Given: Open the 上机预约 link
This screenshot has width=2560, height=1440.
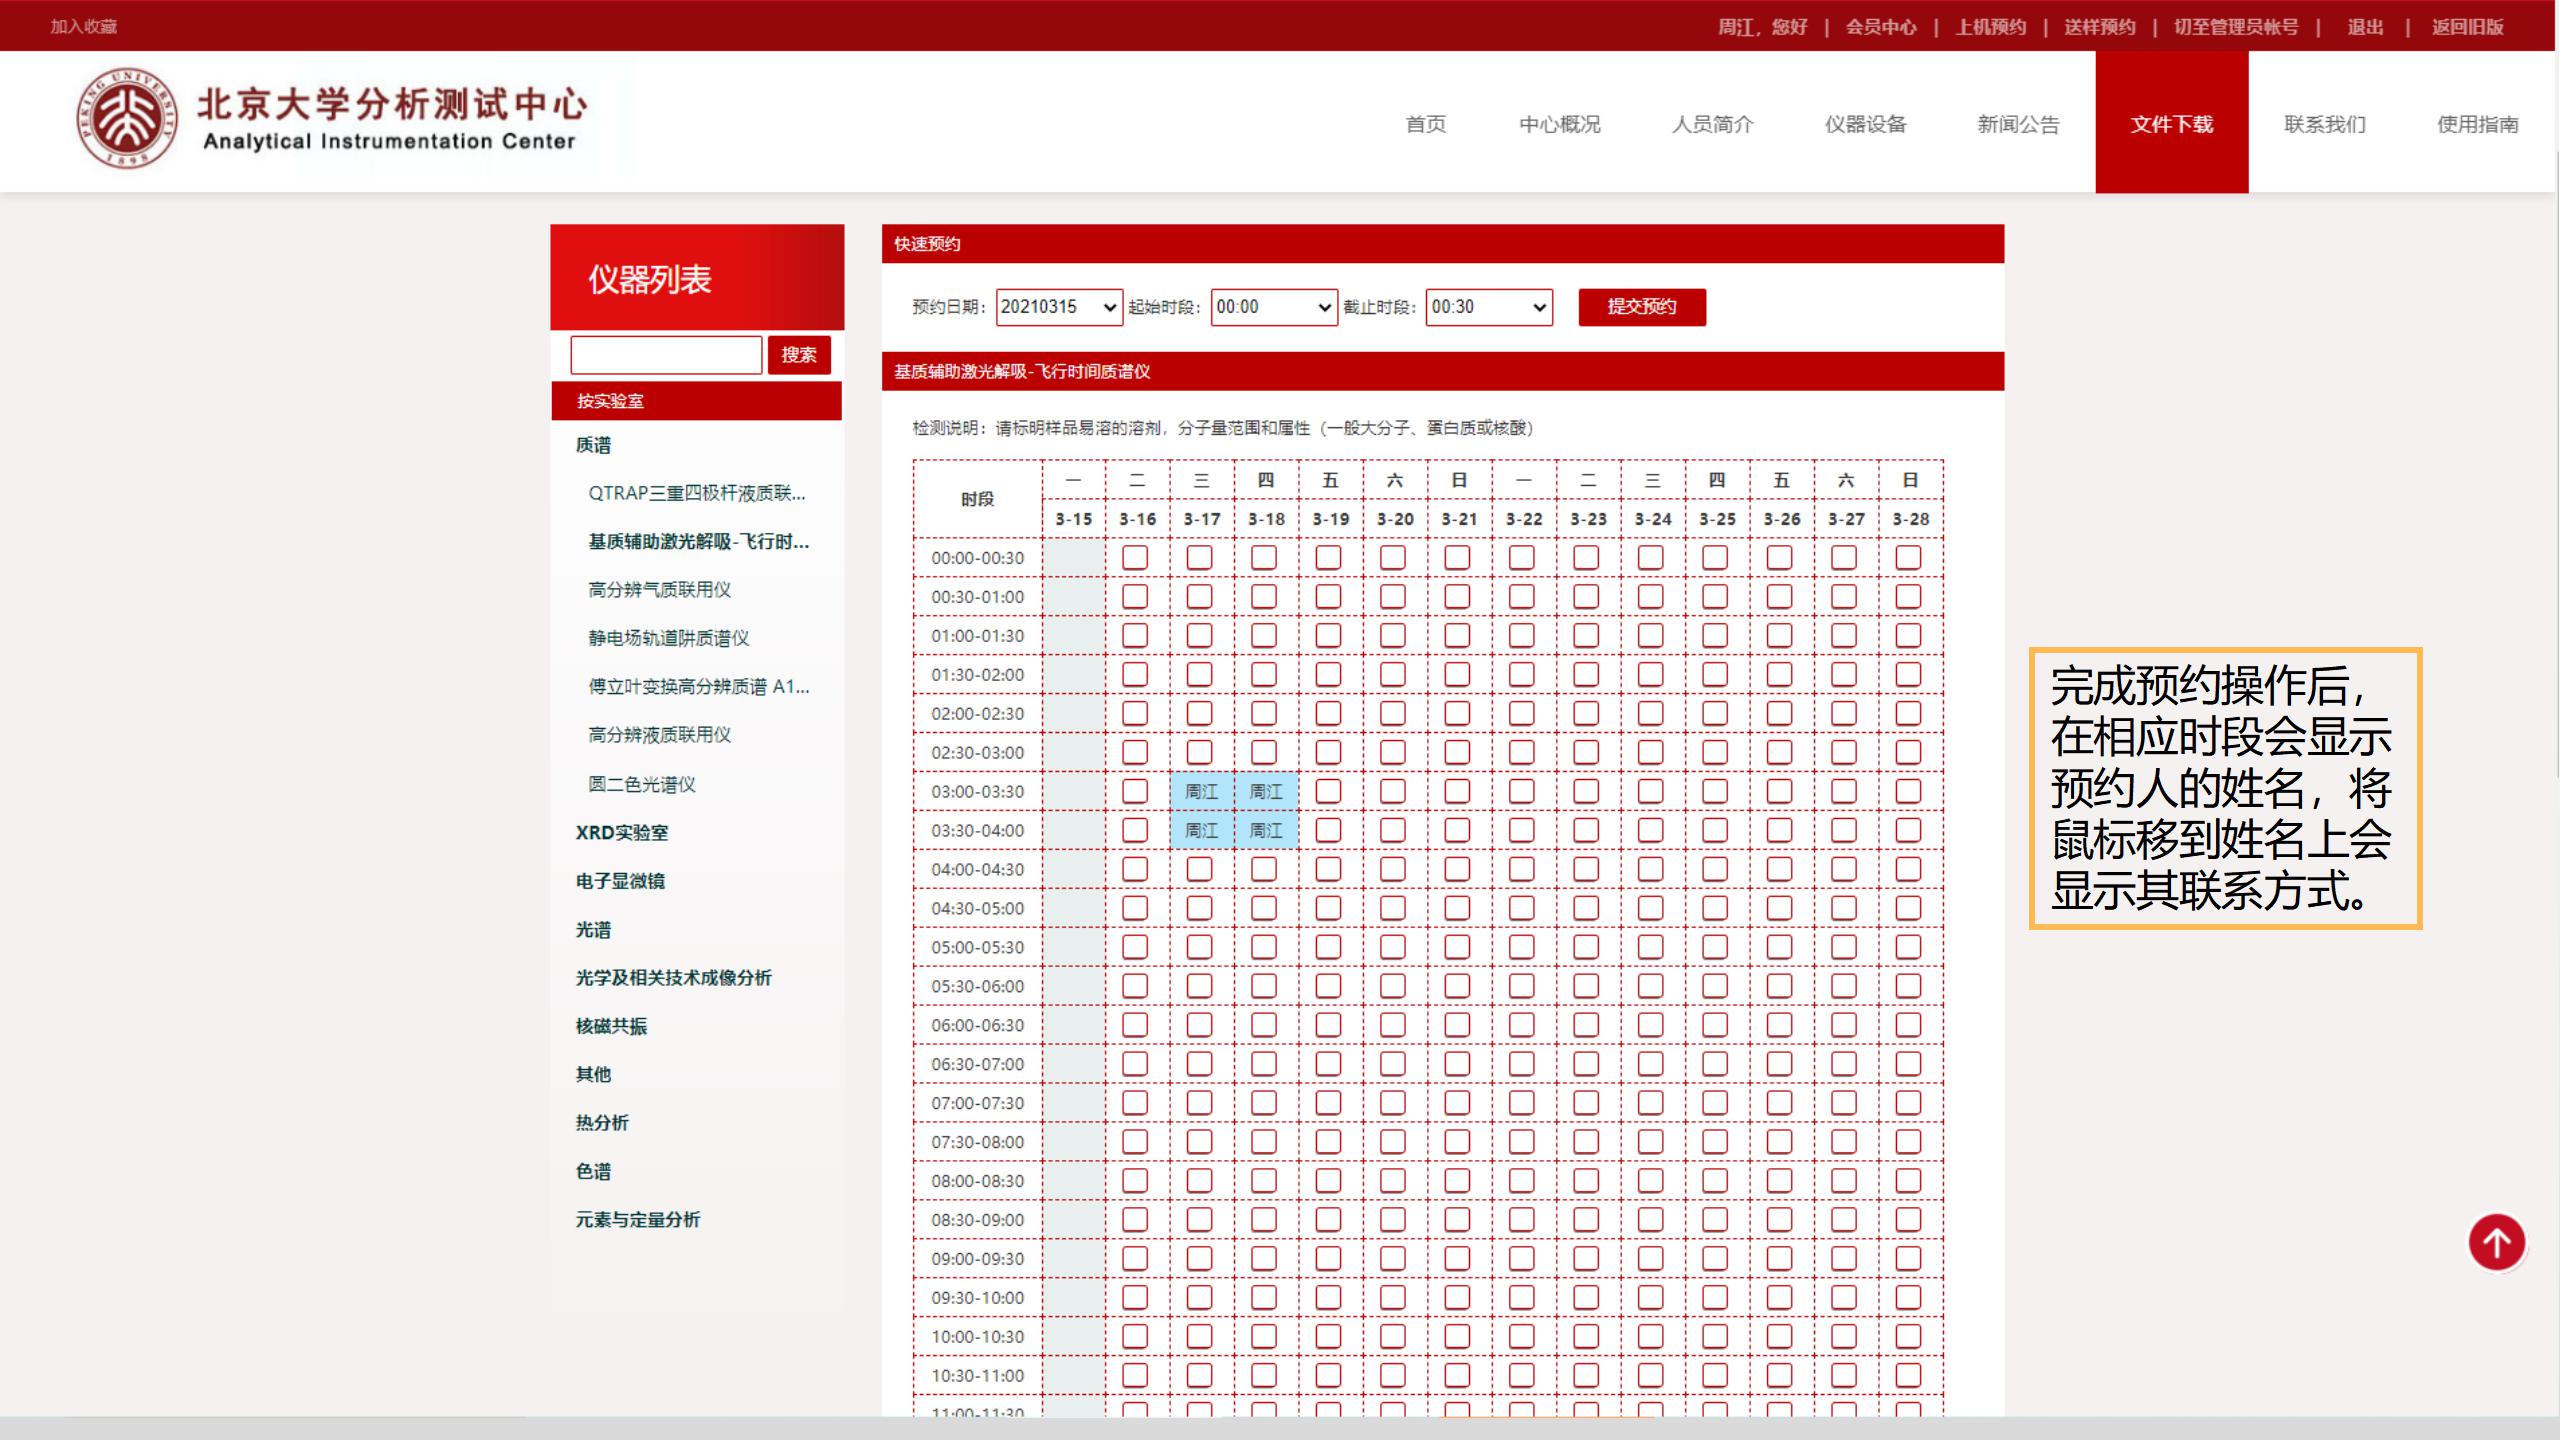Looking at the screenshot, I should [x=1991, y=27].
